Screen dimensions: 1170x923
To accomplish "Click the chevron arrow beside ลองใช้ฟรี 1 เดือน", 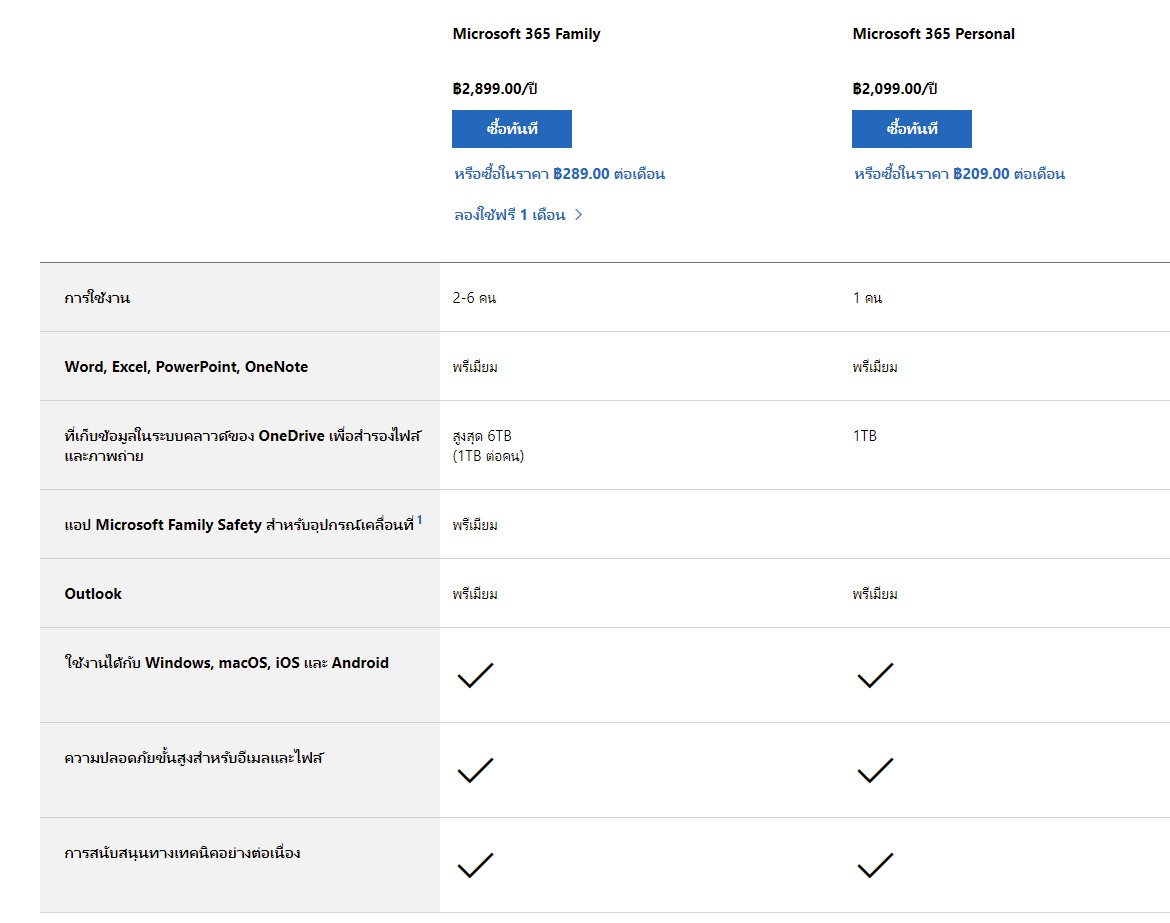I will (x=579, y=215).
